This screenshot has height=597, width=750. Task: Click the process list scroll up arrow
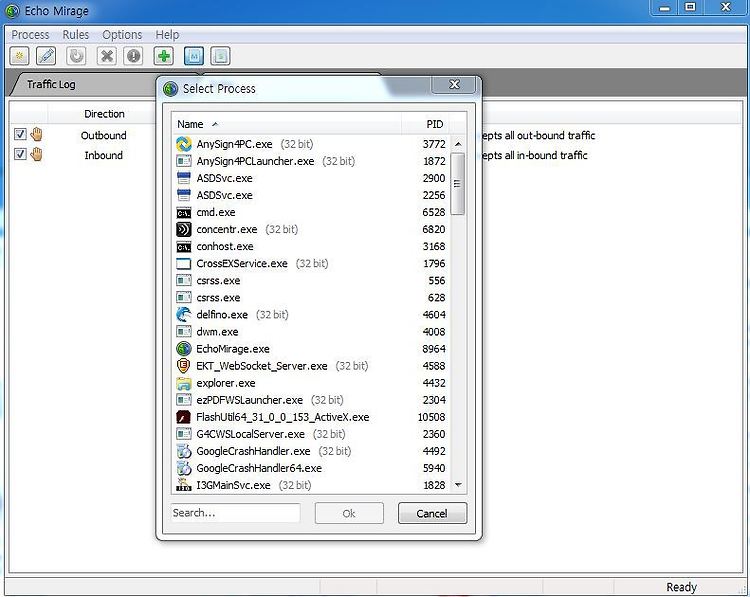pos(458,144)
